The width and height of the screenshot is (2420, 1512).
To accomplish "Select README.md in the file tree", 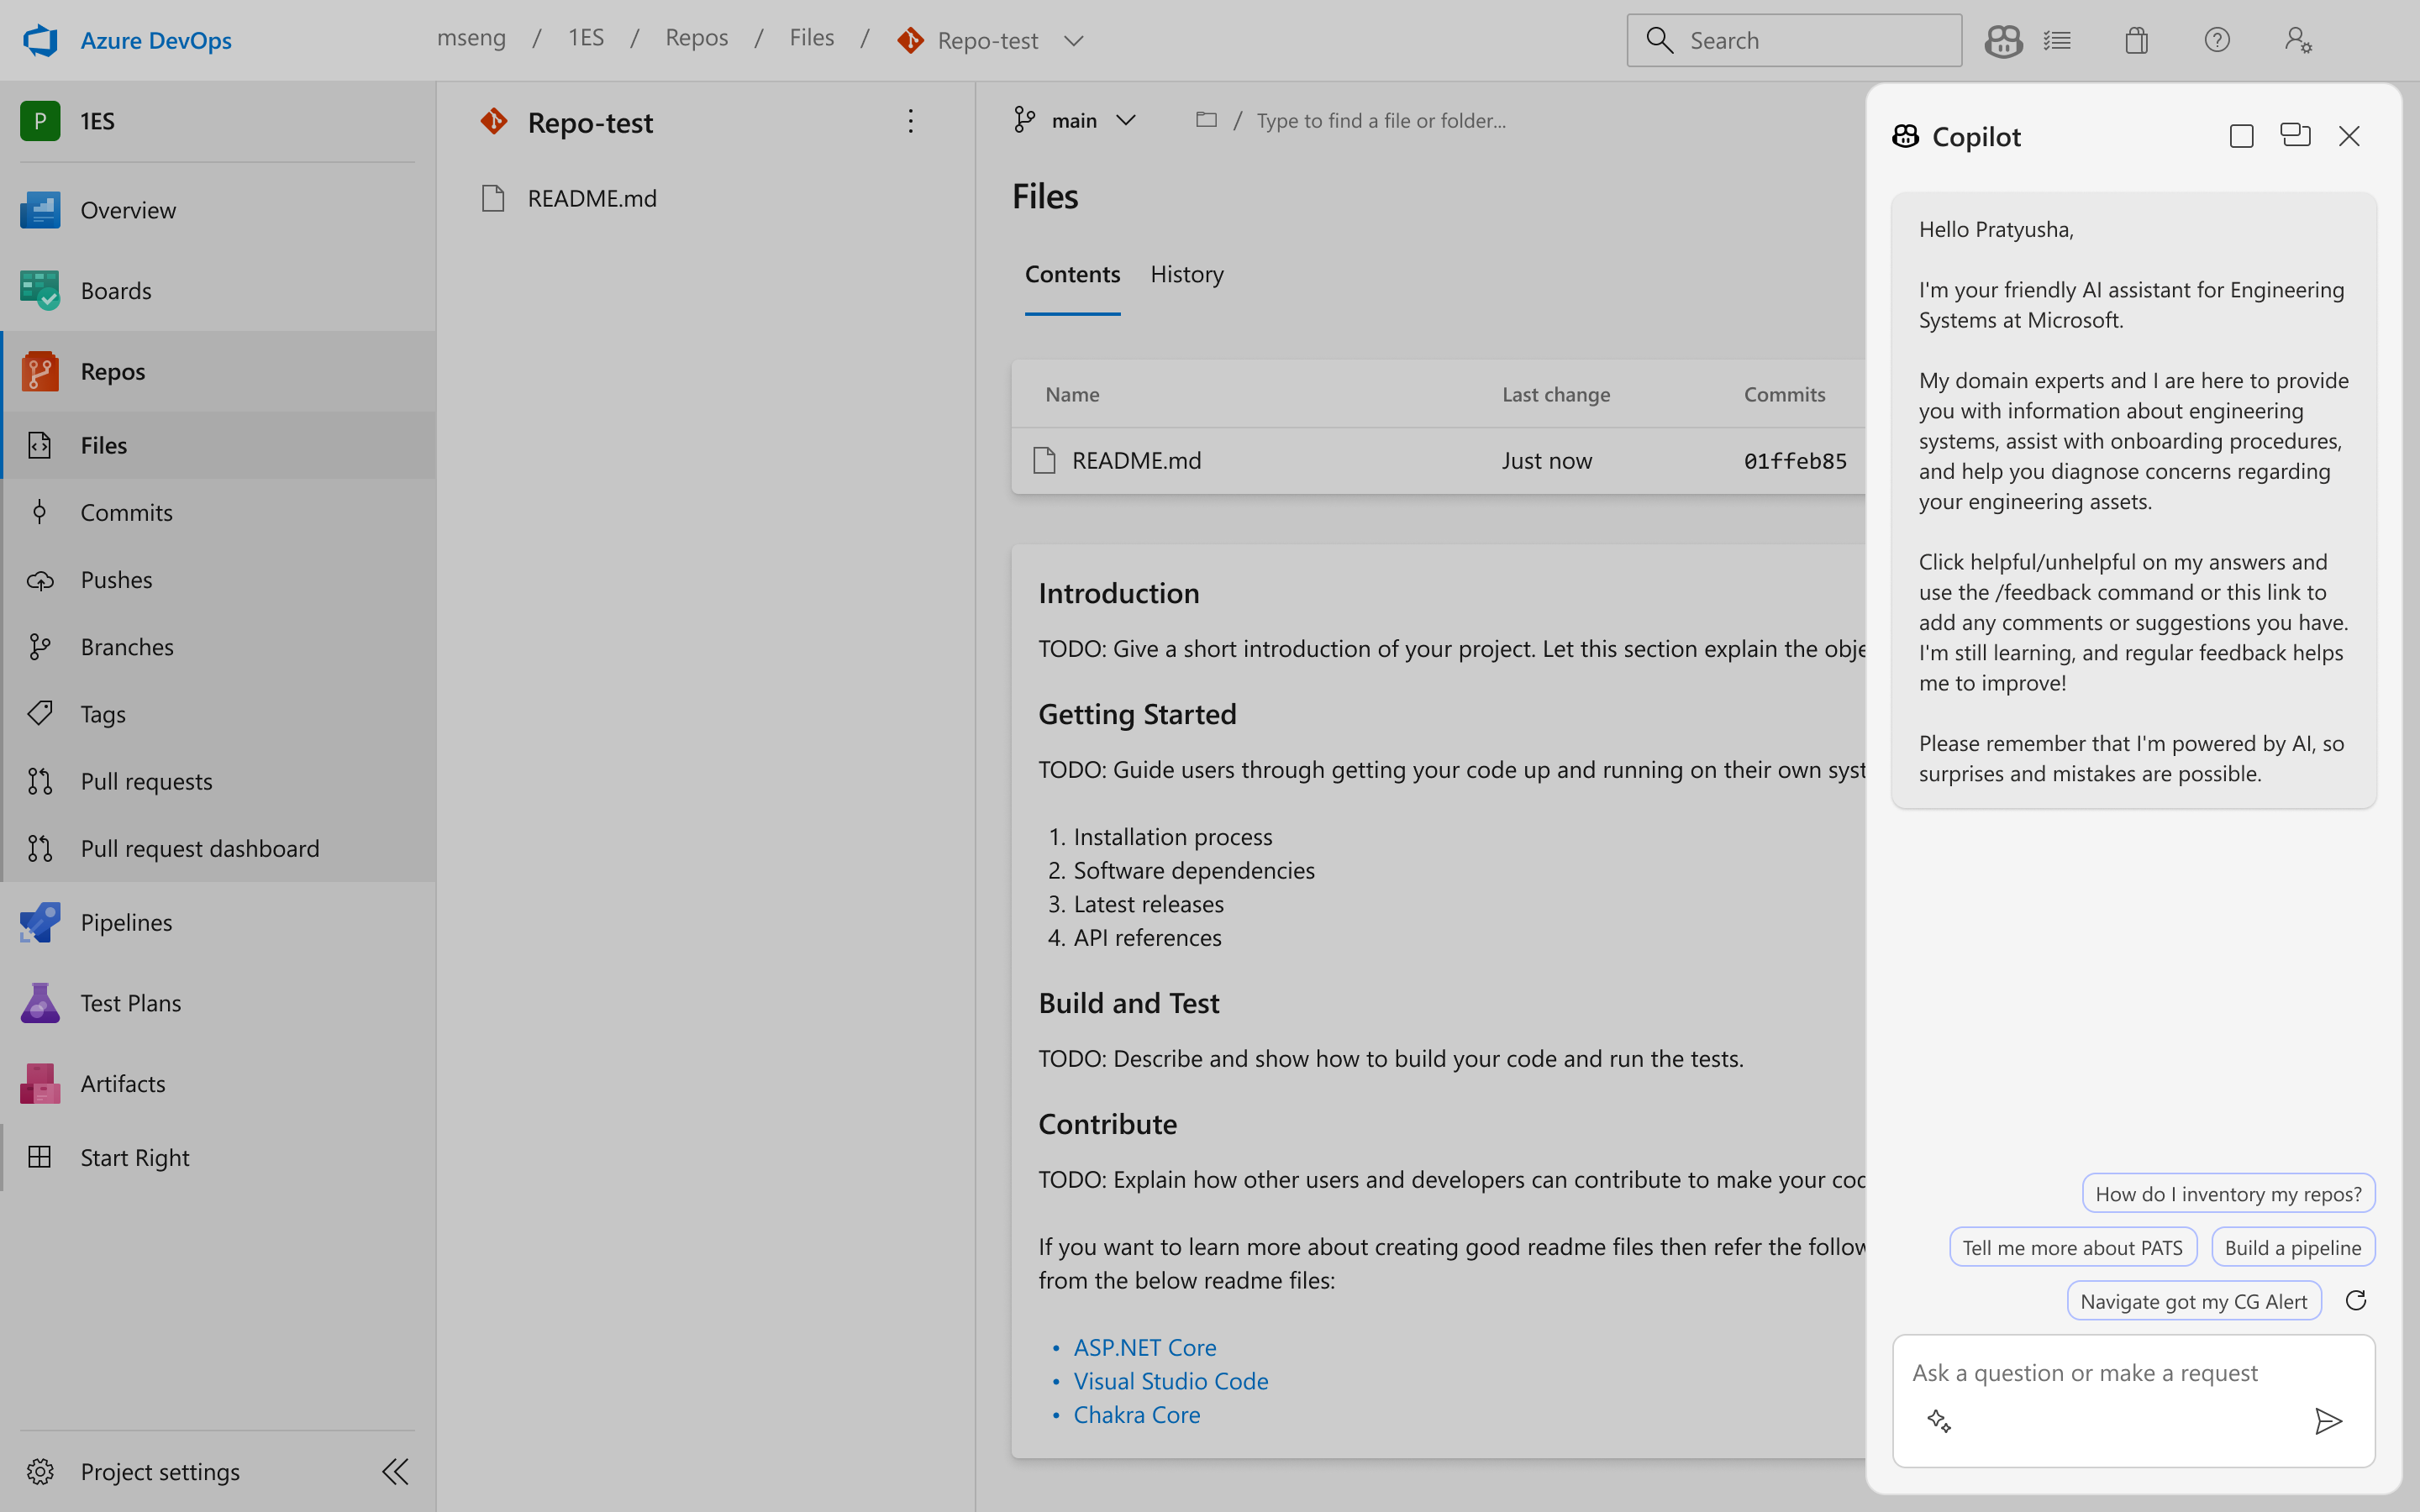I will (x=591, y=198).
